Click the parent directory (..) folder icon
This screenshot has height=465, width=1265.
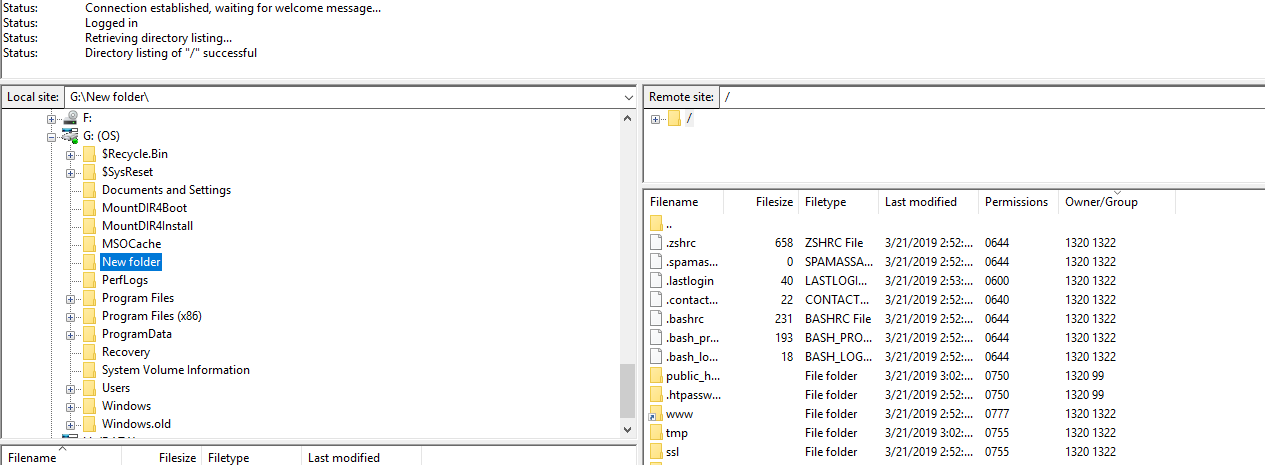pos(656,223)
